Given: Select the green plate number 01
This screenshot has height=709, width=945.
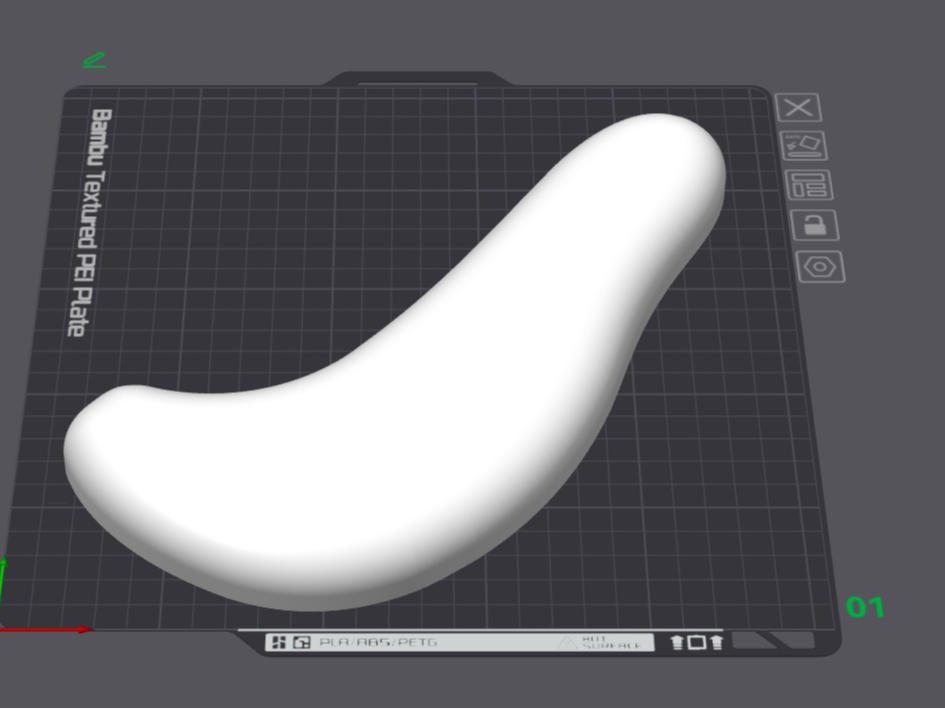Looking at the screenshot, I should click(x=865, y=607).
